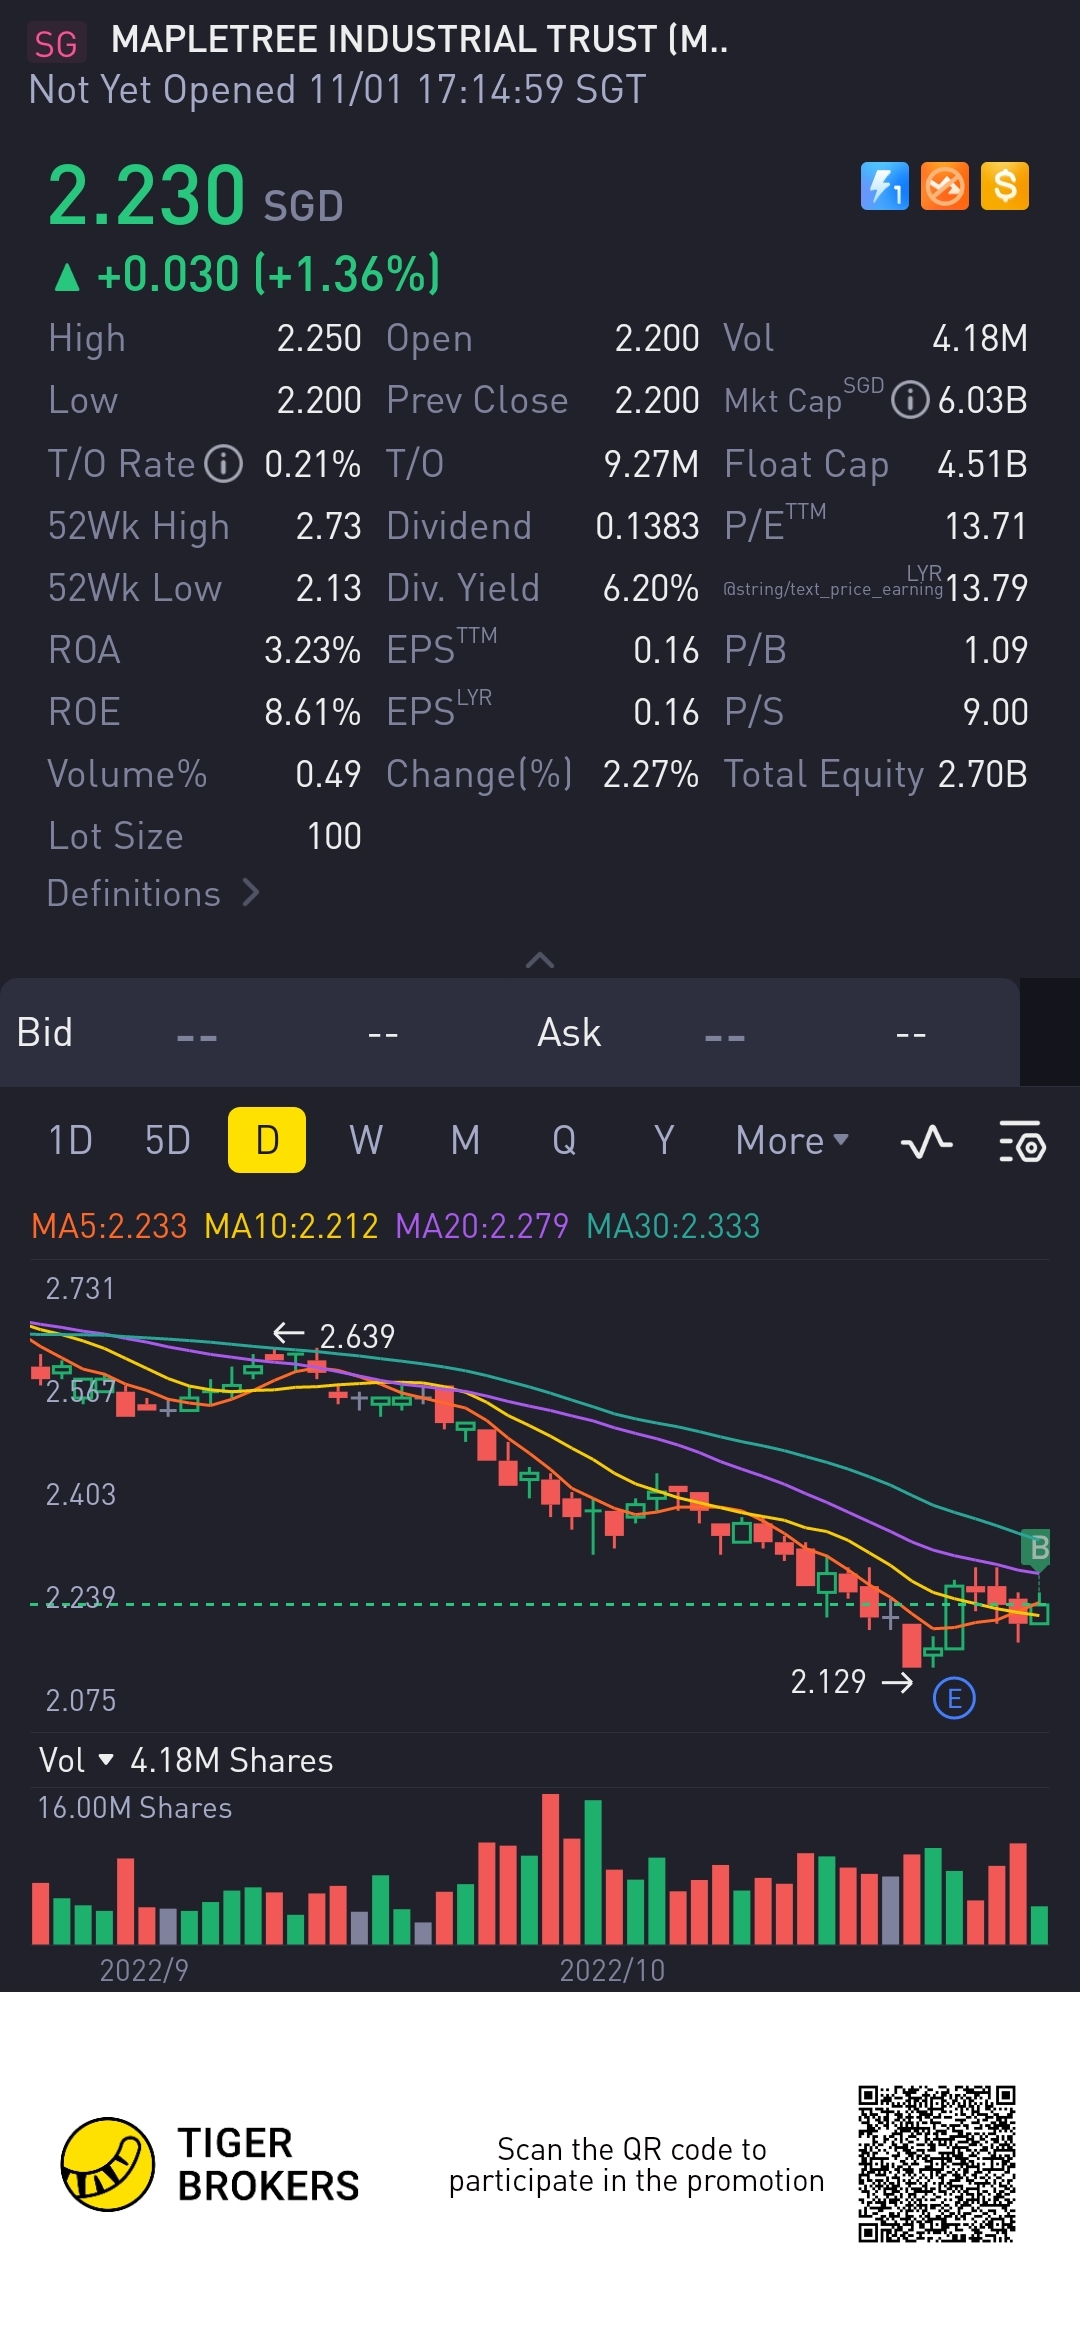This screenshot has width=1080, height=2337.
Task: Open the Vol indicator dropdown
Action: pos(76,1760)
